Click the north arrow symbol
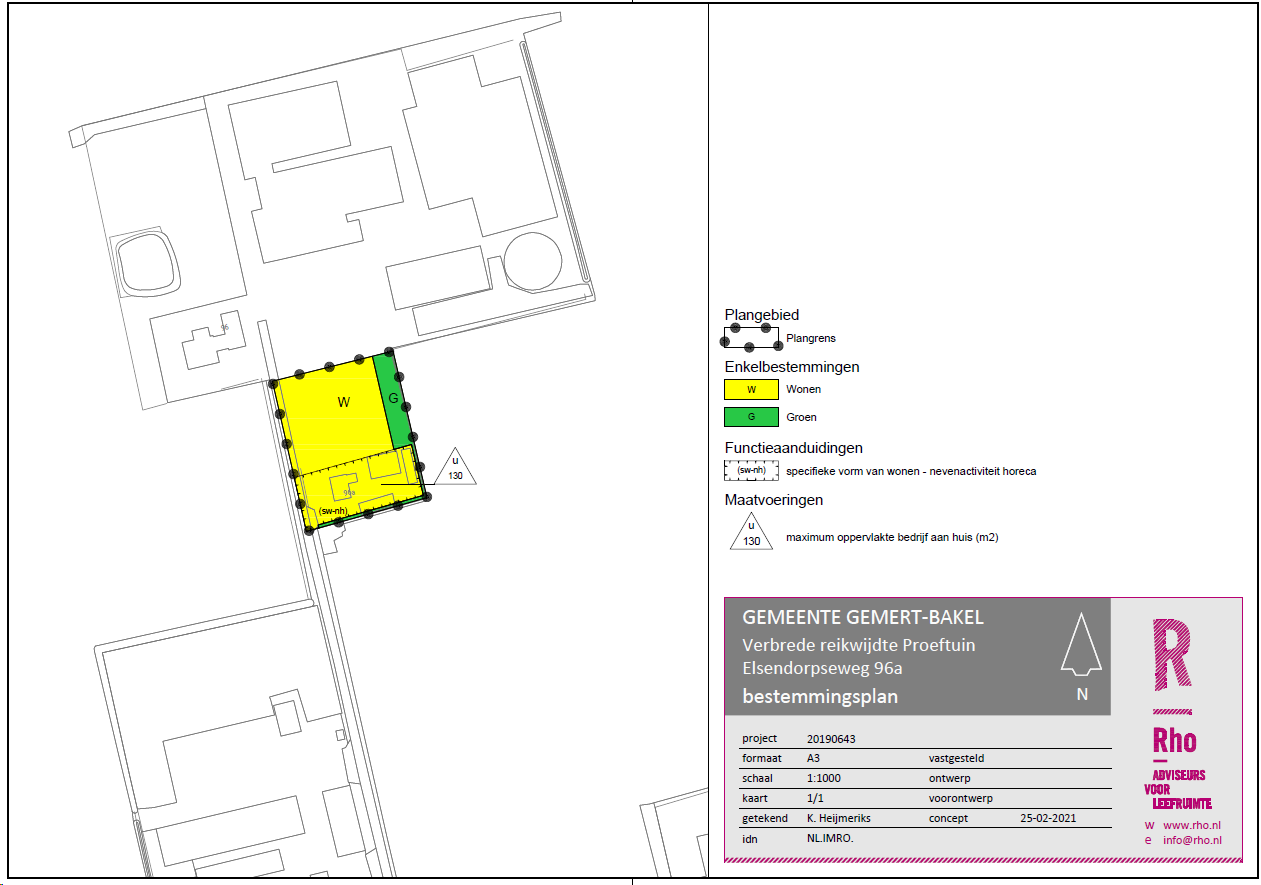This screenshot has width=1261, height=885. click(x=1080, y=644)
